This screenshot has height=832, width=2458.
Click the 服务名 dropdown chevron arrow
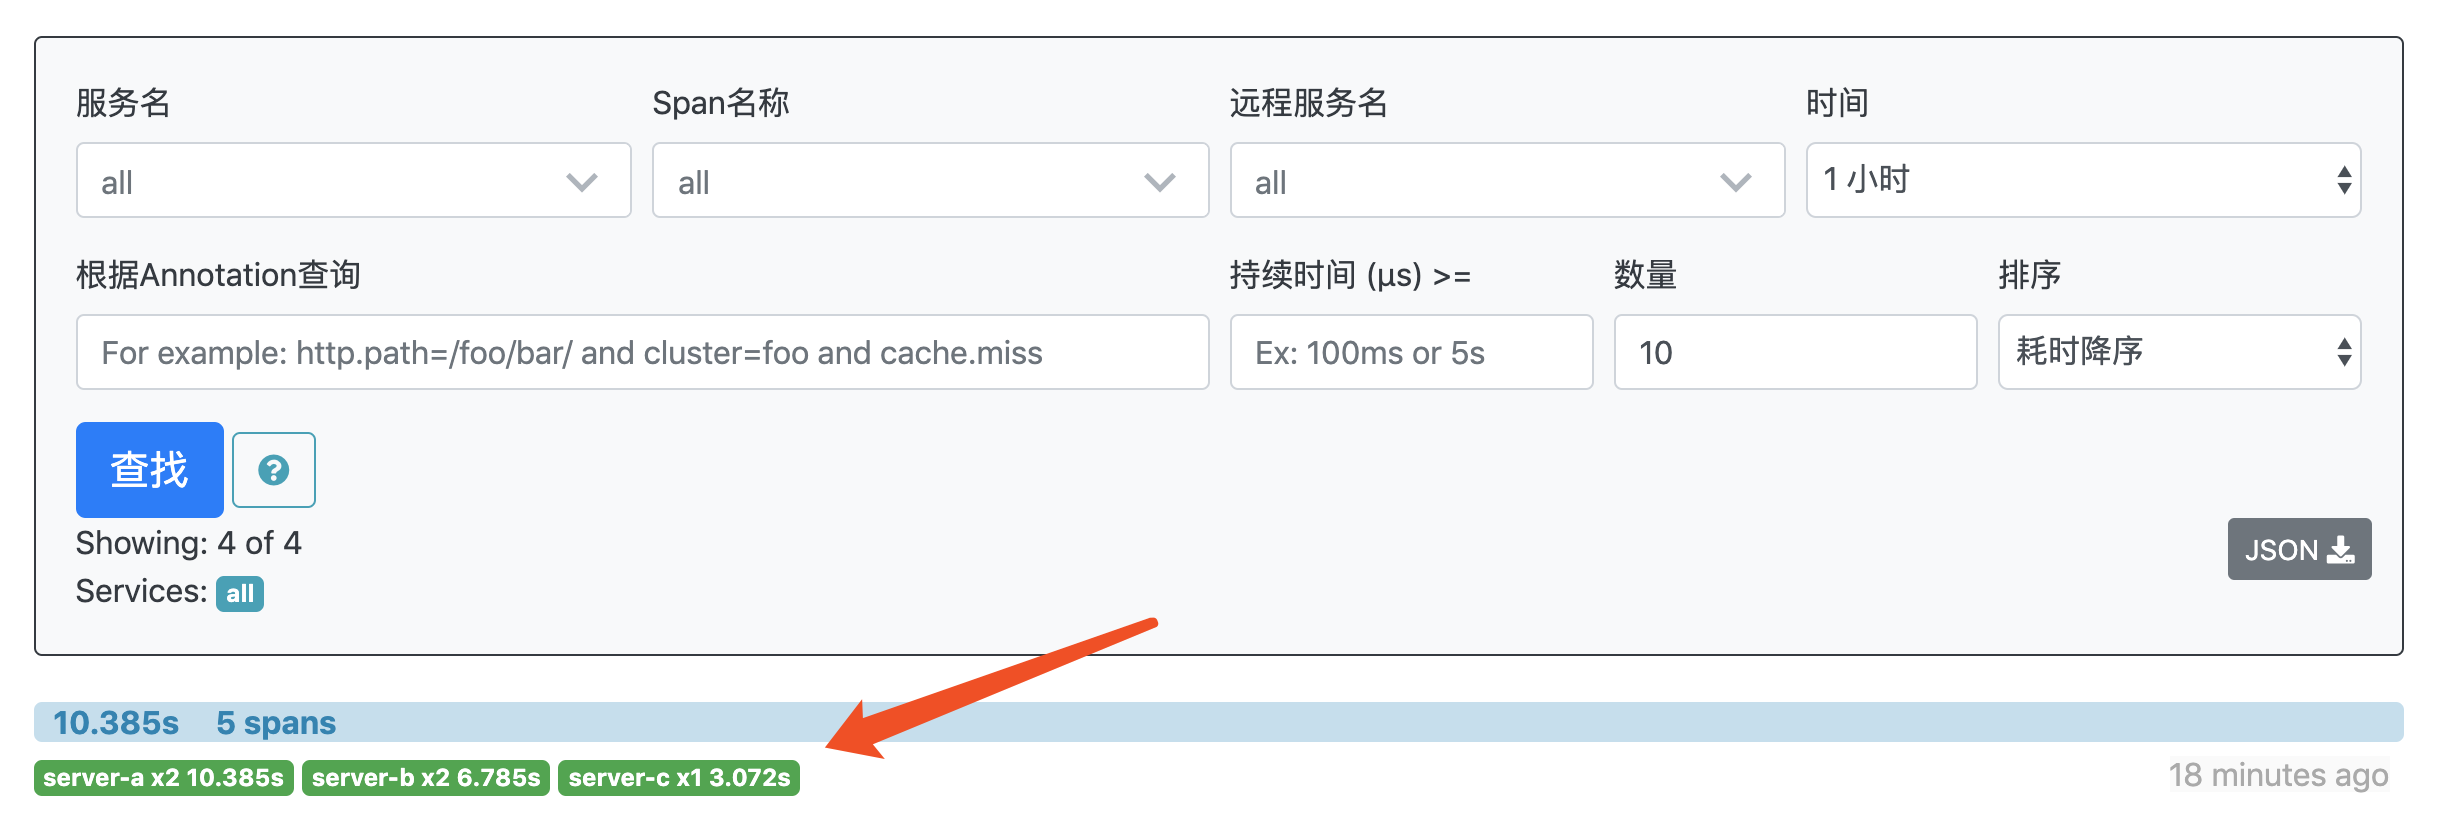coord(582,182)
